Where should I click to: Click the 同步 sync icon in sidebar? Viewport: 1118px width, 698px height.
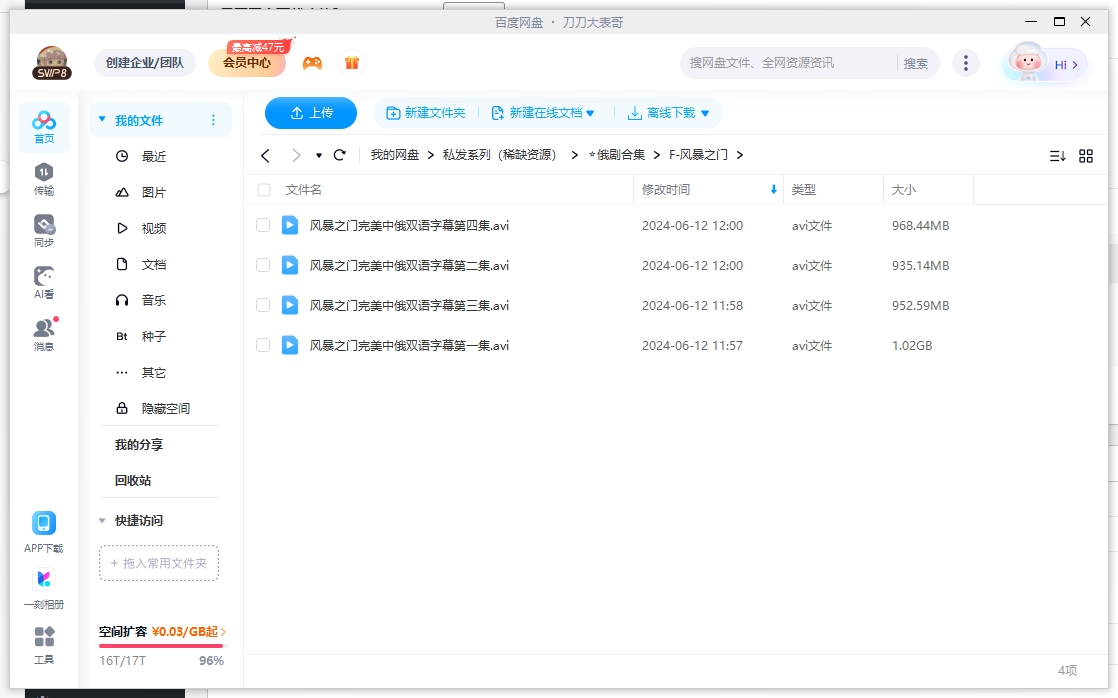pos(42,225)
